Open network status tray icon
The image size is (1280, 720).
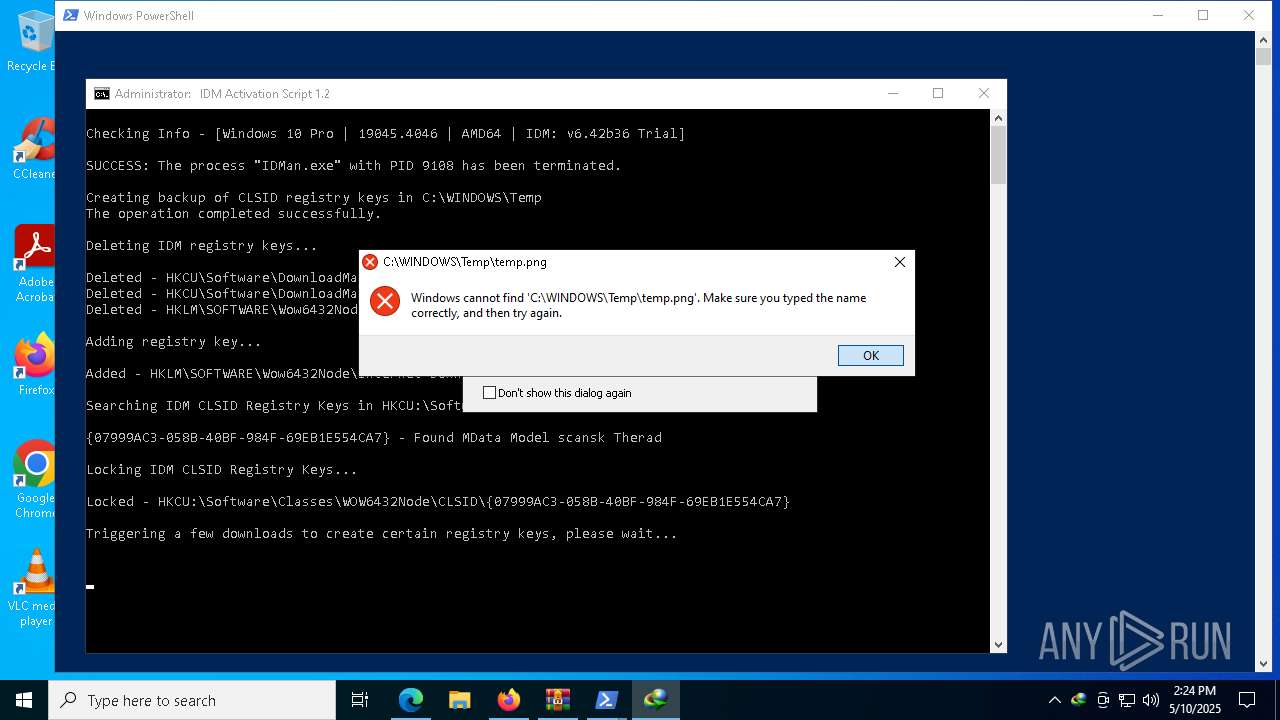[1127, 700]
